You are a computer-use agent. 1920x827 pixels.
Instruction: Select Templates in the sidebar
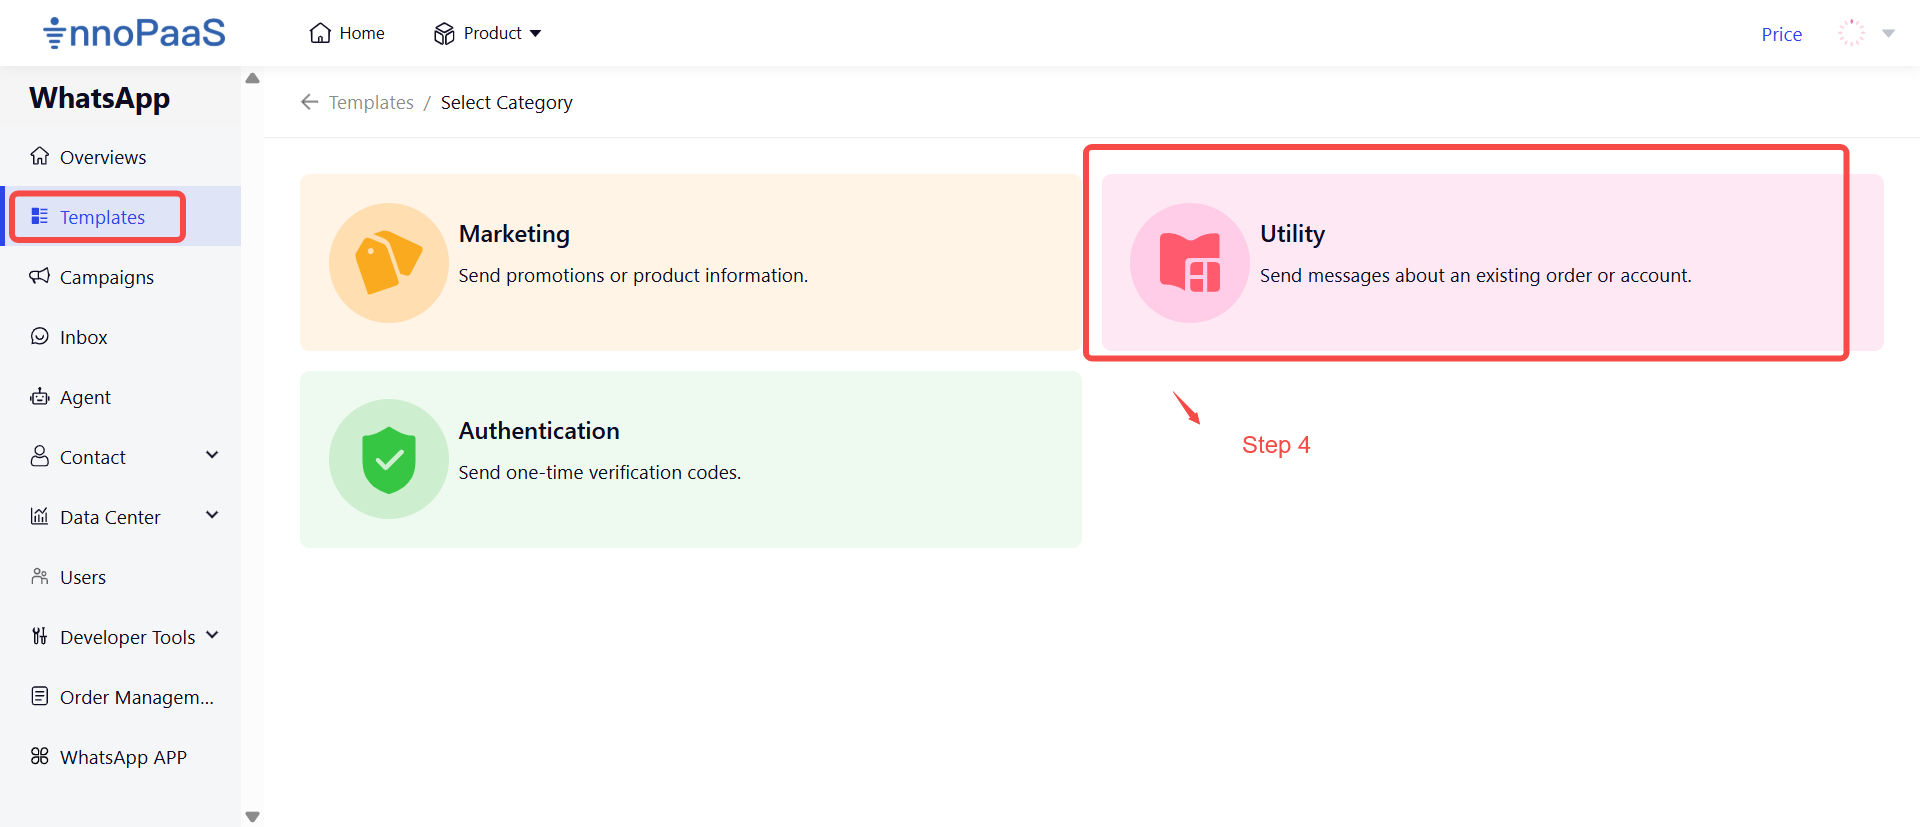[102, 217]
